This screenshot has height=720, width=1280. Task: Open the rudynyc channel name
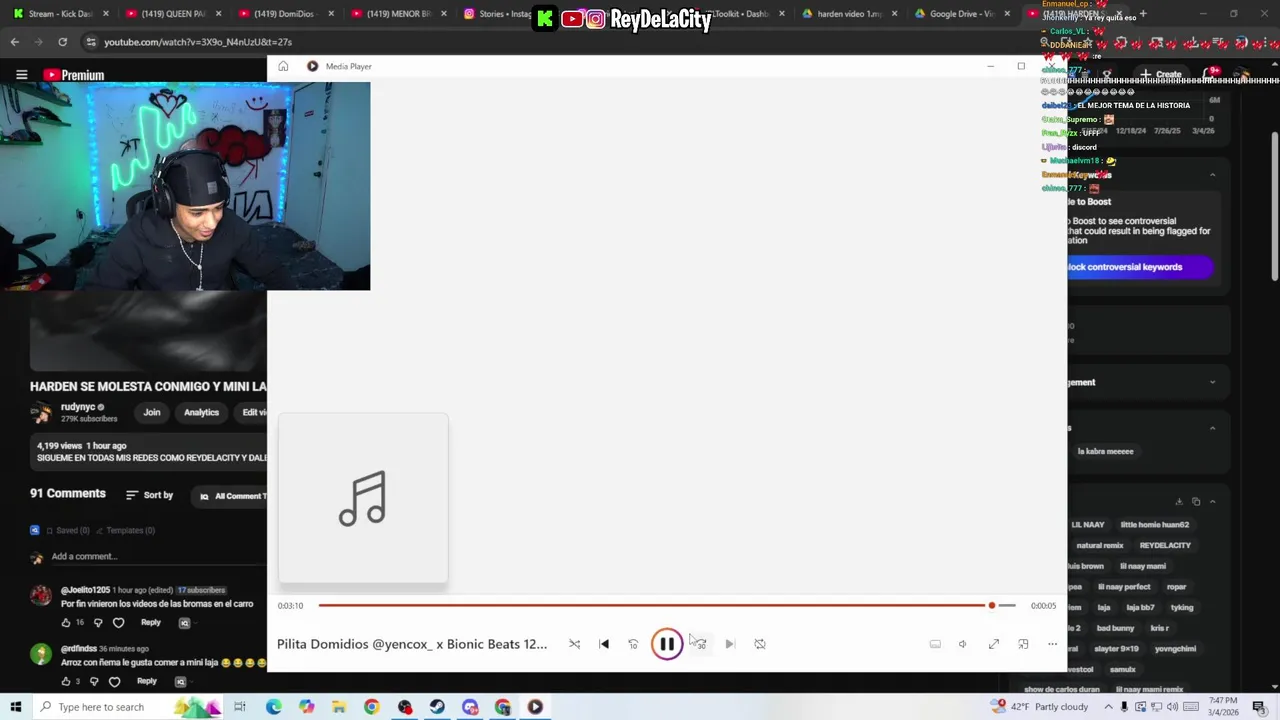click(x=78, y=407)
